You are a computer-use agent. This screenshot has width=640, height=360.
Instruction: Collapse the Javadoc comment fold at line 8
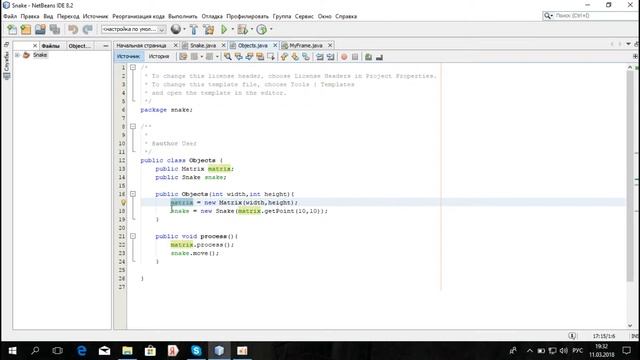tap(133, 127)
